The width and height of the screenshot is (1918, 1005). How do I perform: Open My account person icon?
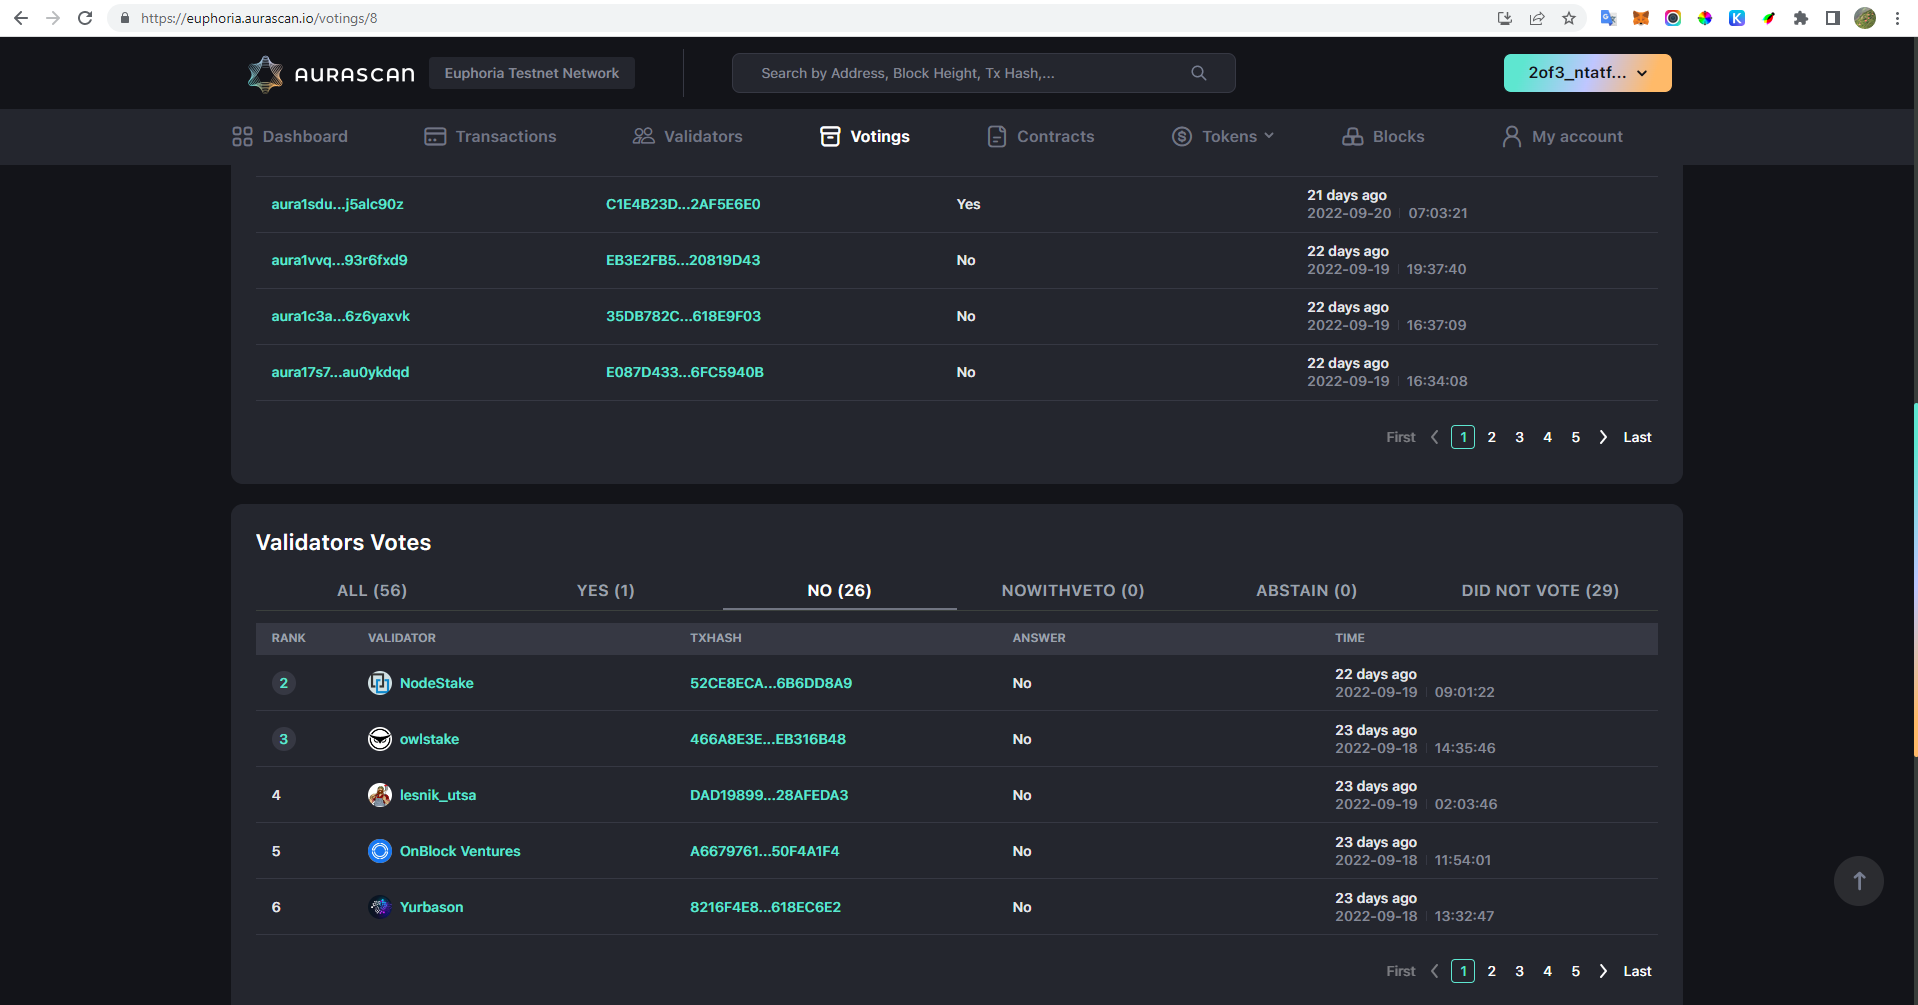1510,135
